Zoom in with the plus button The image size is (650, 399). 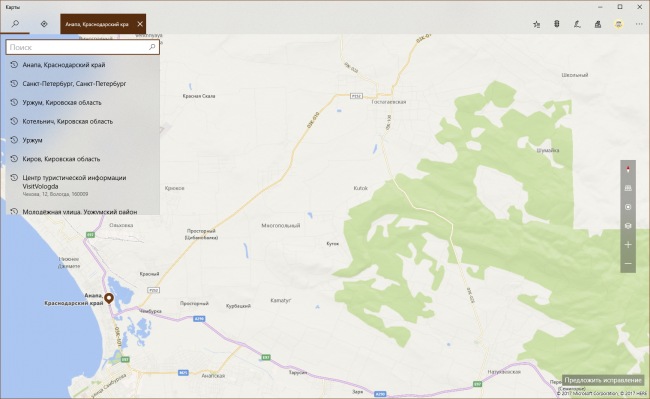628,244
